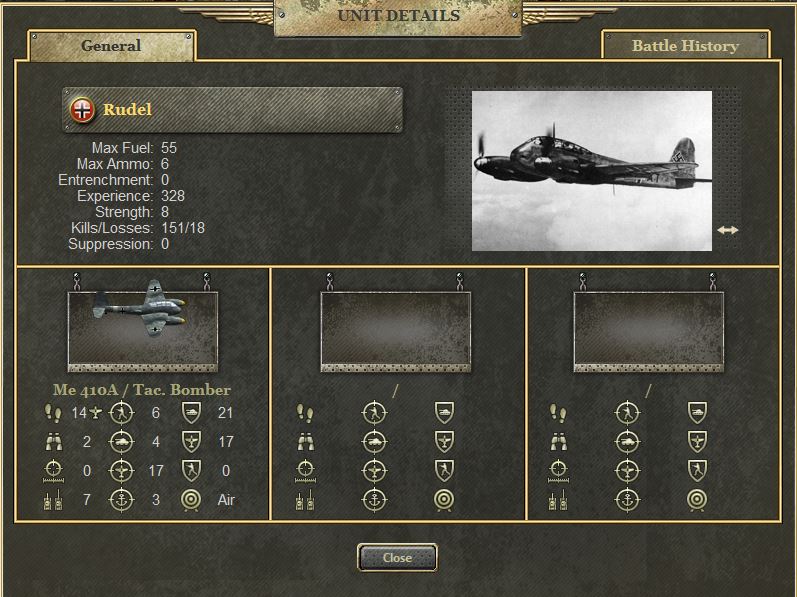Click the radio initiative icon for Me 410A
797x597 pixels.
point(54,500)
